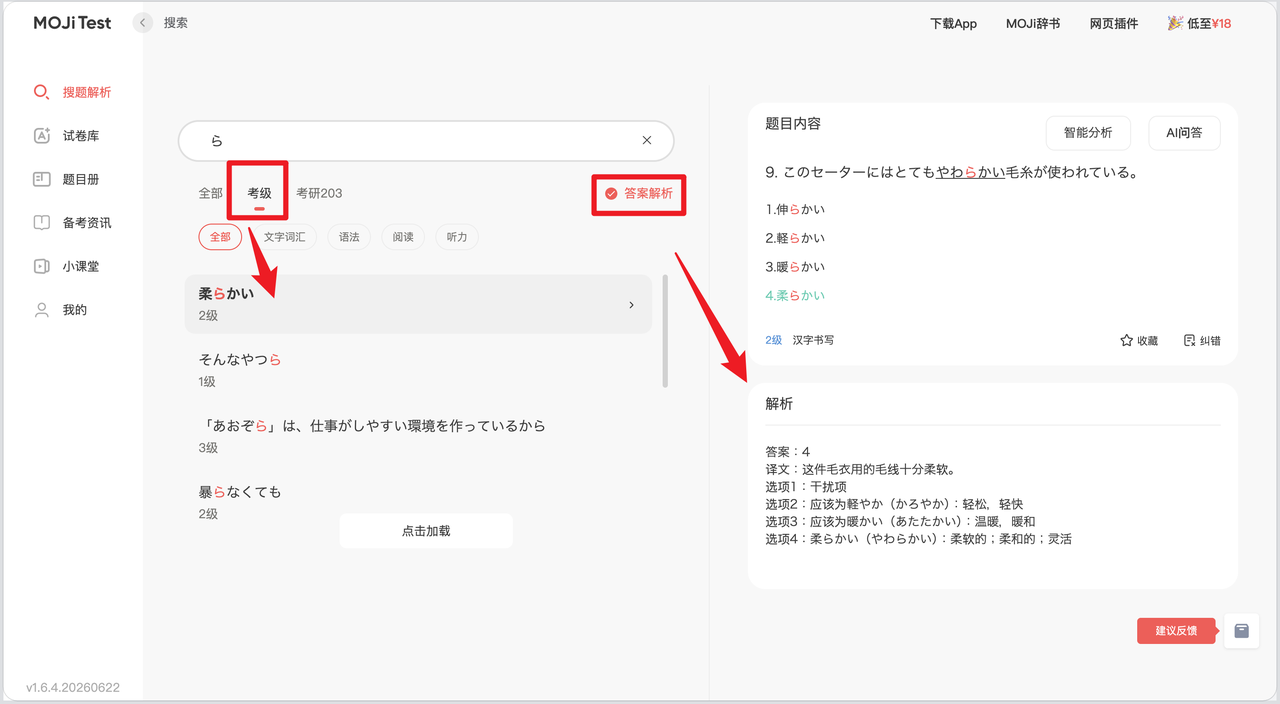Click 点击加载 to load more
This screenshot has width=1280, height=704.
point(426,531)
